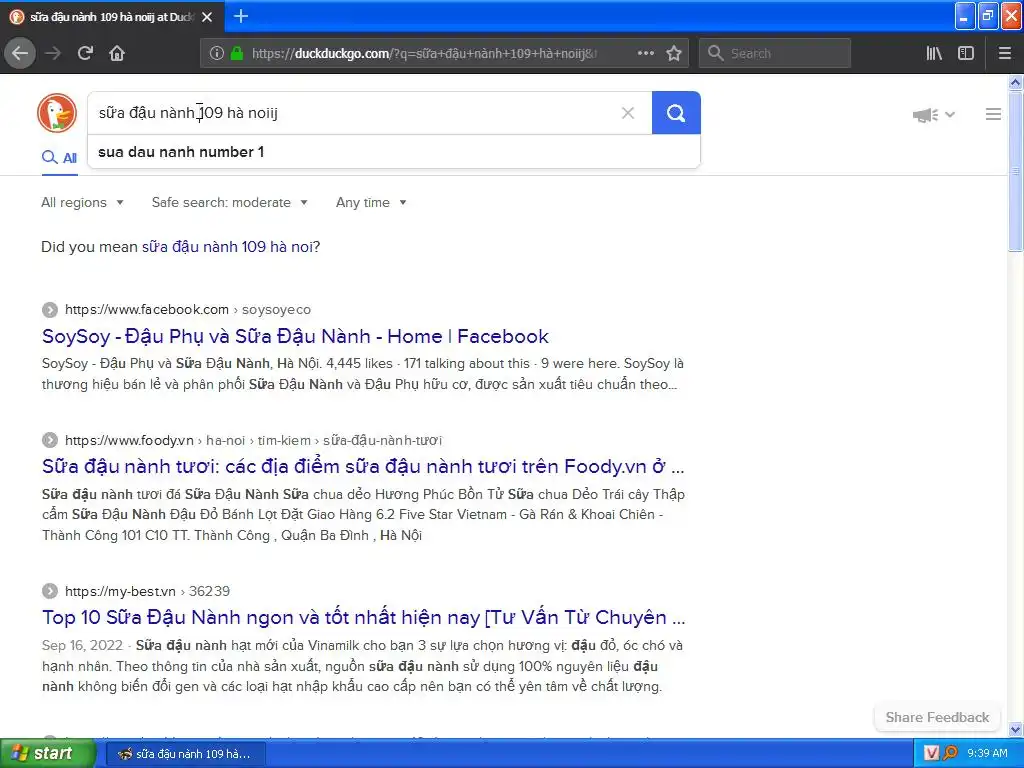The image size is (1024, 768).
Task: Choose suggestion sua dau nanh number 1
Action: click(x=394, y=152)
